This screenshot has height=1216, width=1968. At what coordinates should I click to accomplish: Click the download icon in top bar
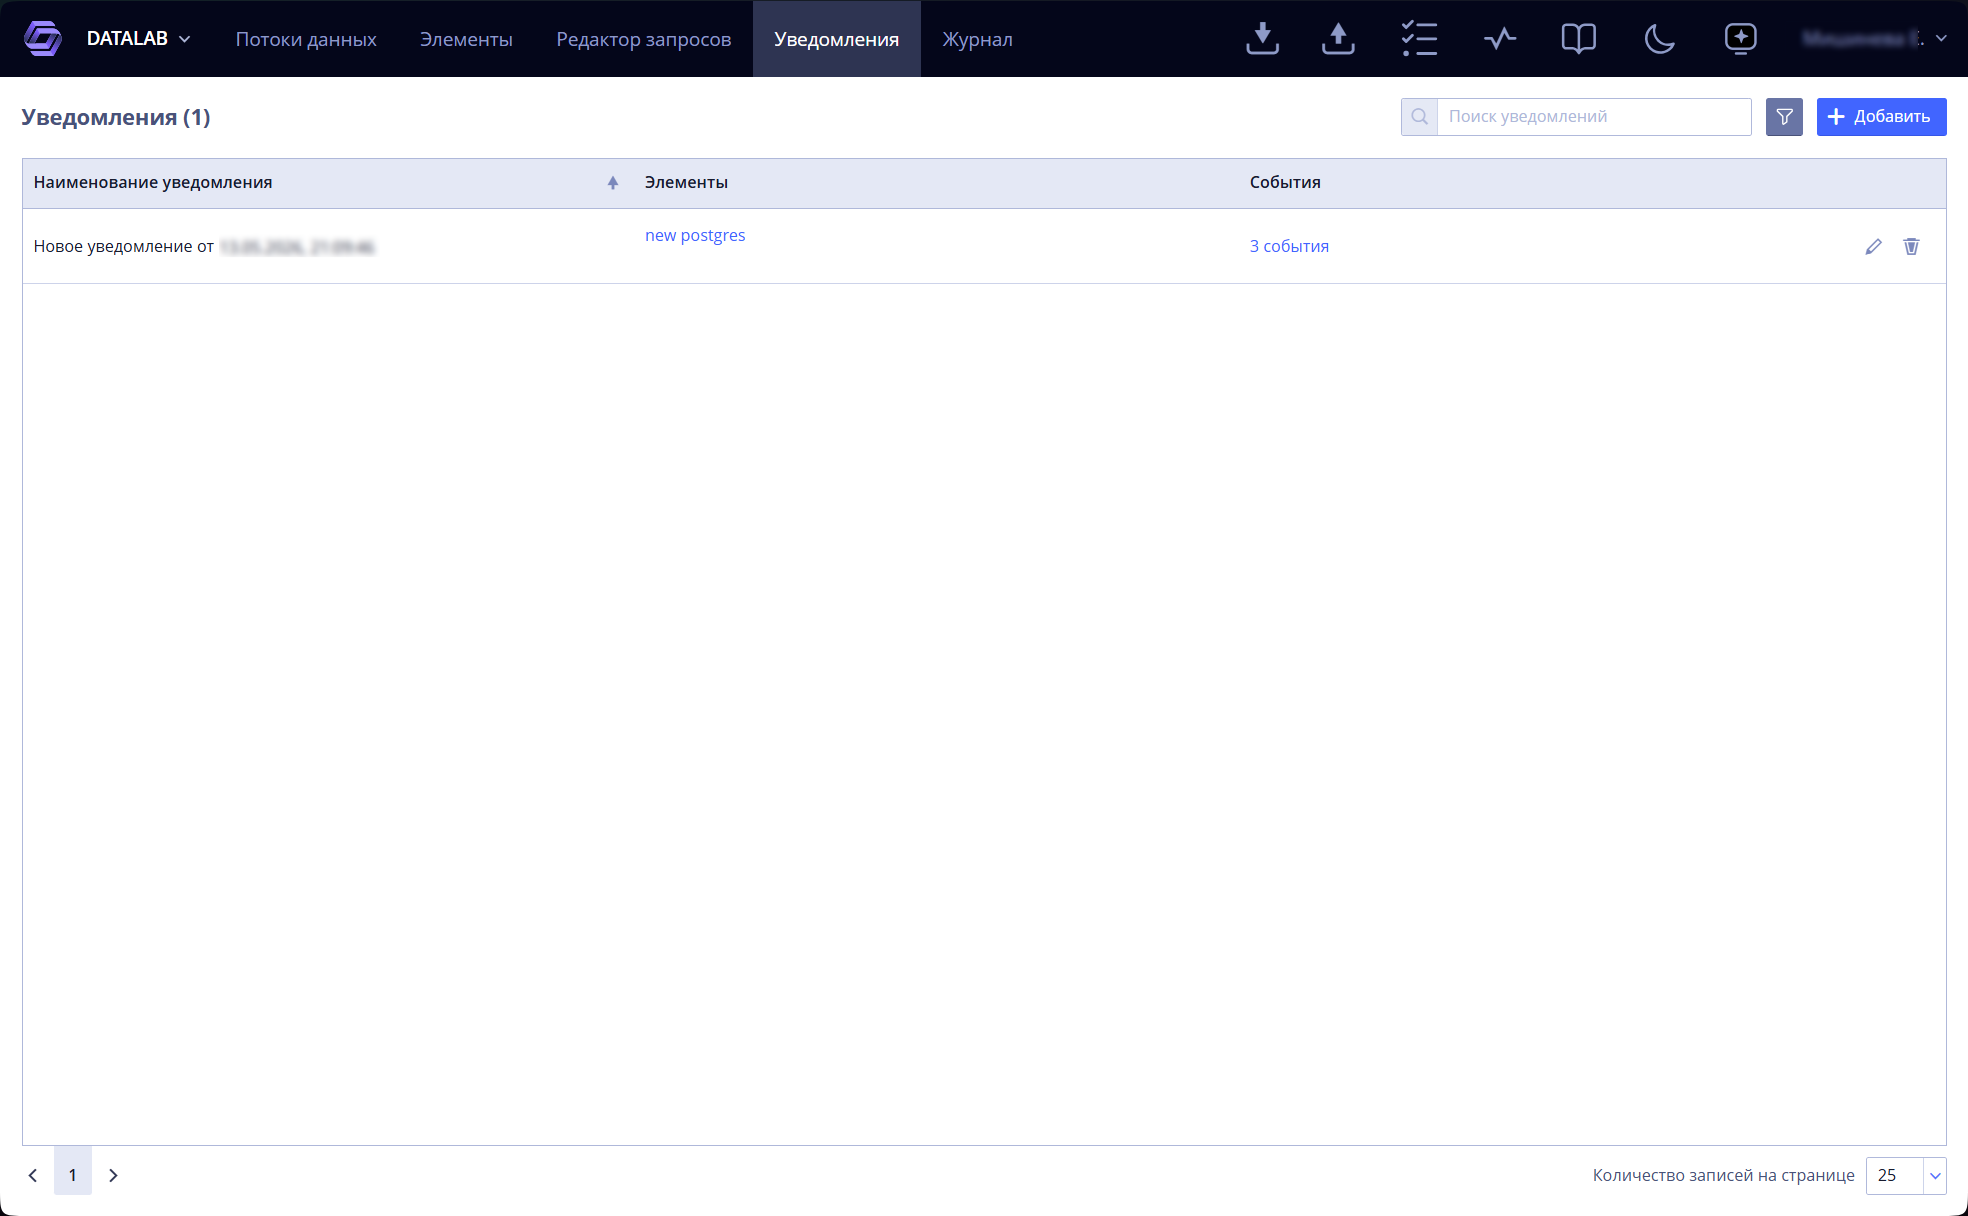point(1262,39)
